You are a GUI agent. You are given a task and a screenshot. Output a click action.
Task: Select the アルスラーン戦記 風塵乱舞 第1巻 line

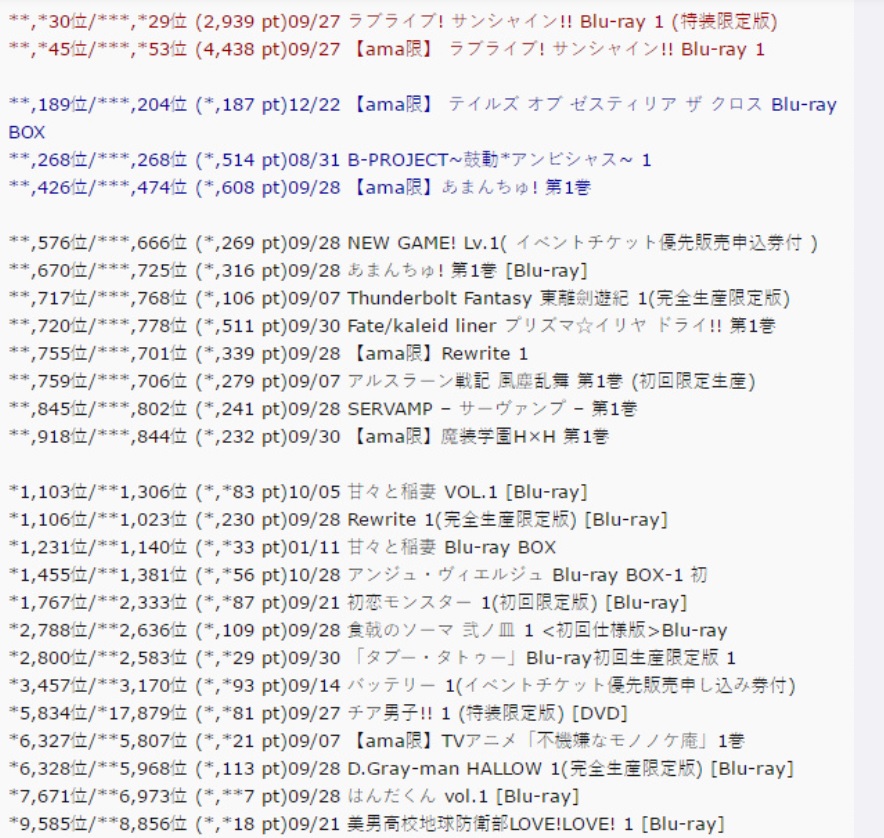pos(382,381)
